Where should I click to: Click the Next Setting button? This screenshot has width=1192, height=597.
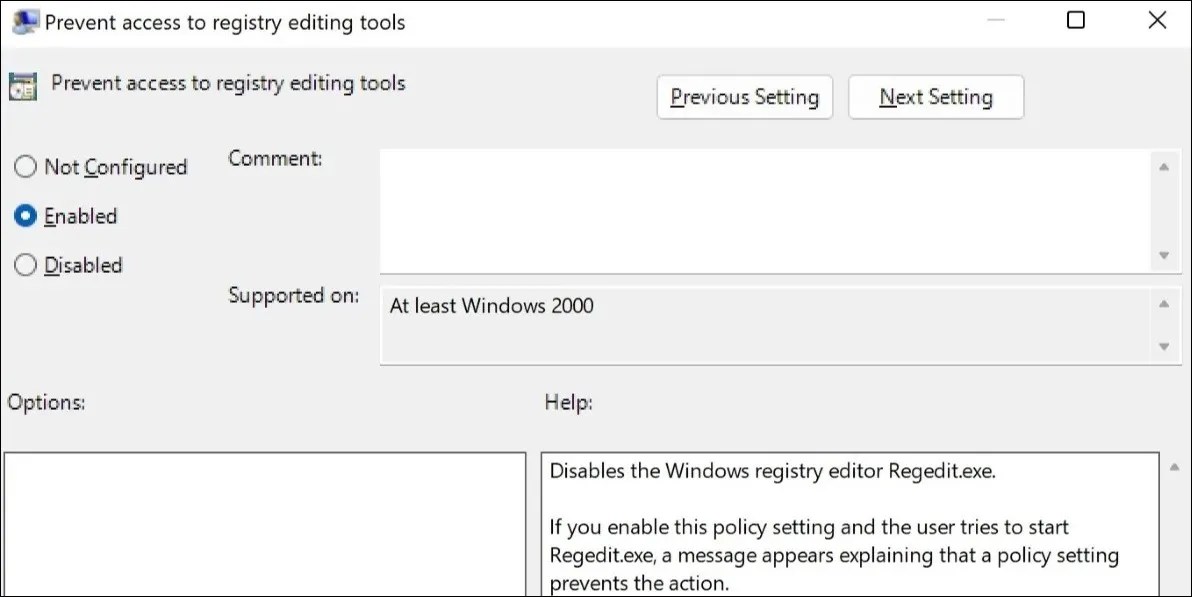(x=935, y=97)
